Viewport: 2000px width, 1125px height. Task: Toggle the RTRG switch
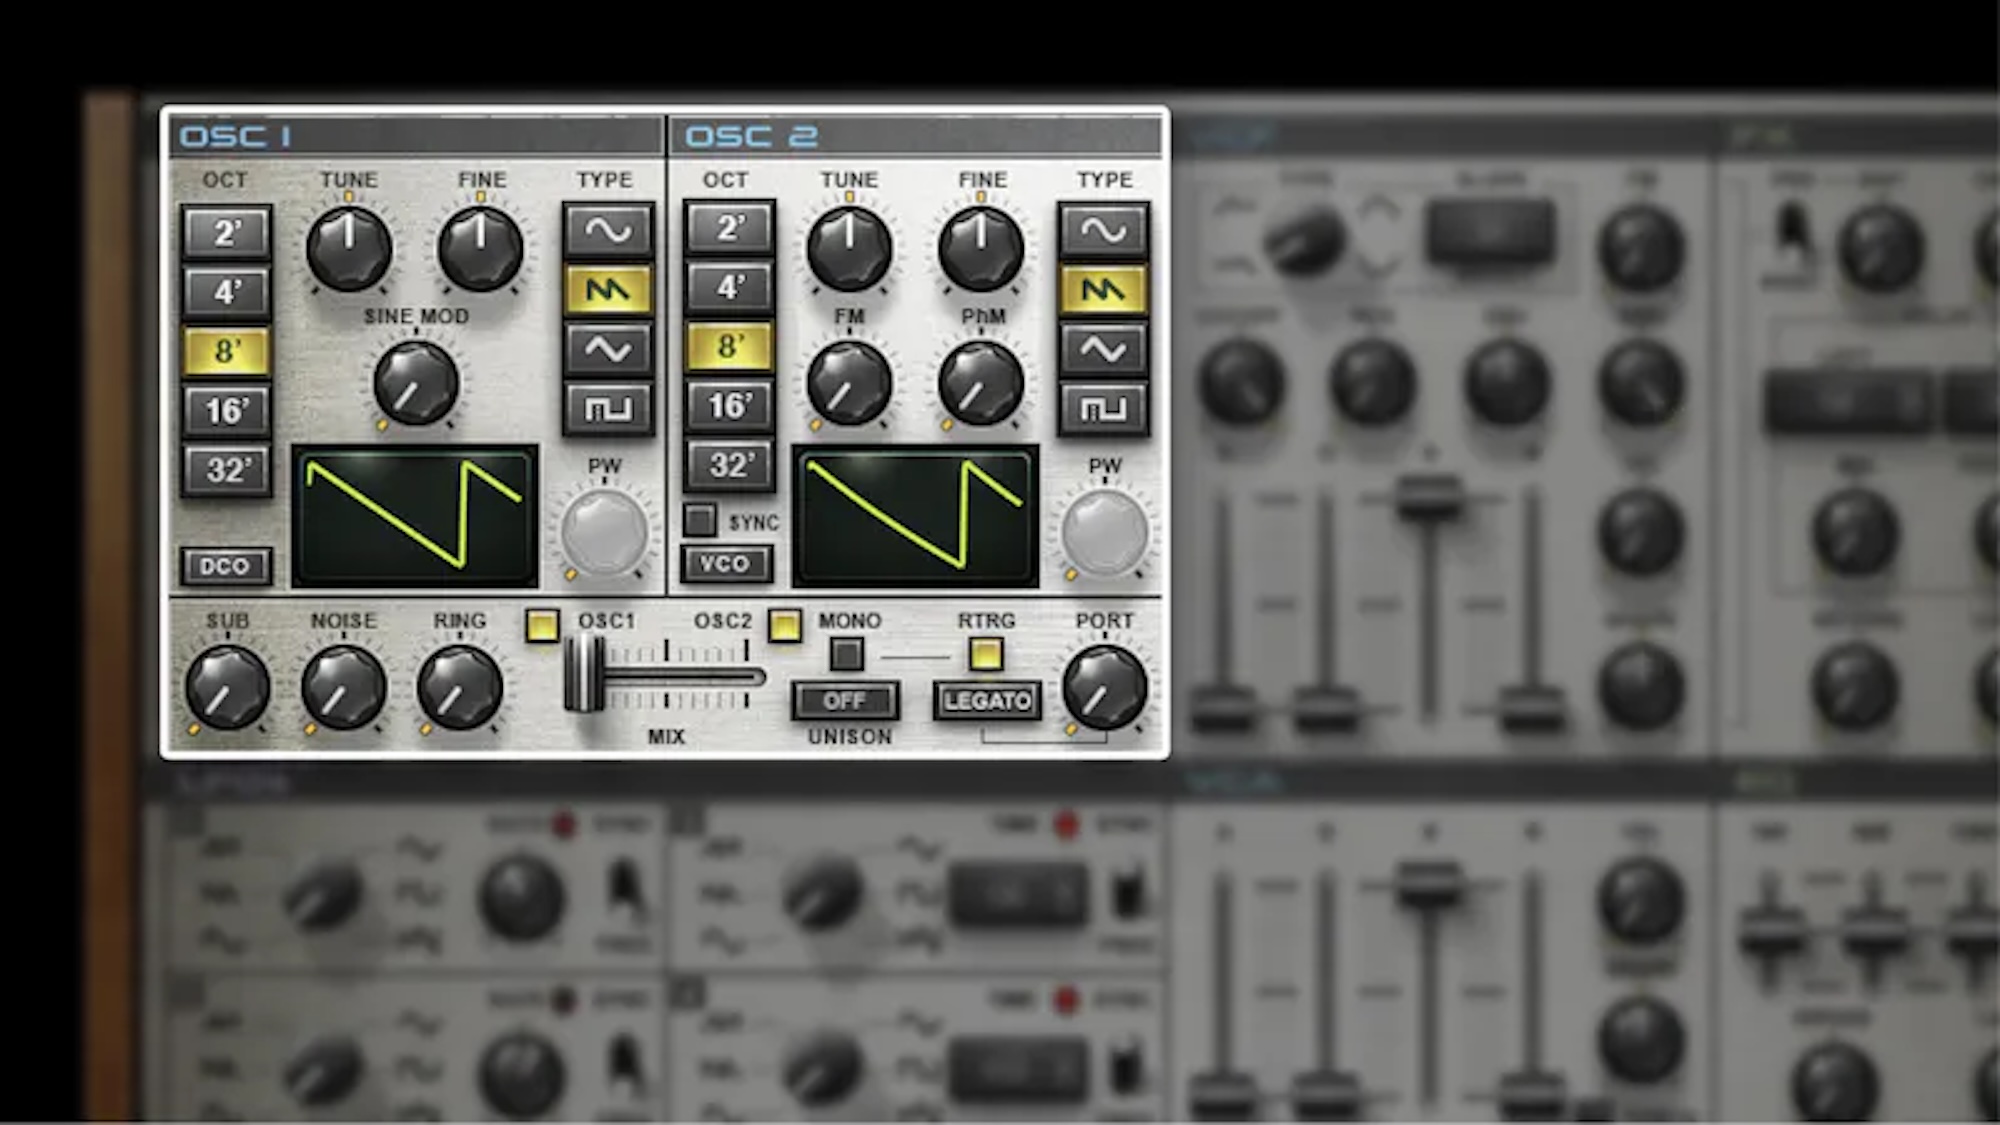point(986,654)
